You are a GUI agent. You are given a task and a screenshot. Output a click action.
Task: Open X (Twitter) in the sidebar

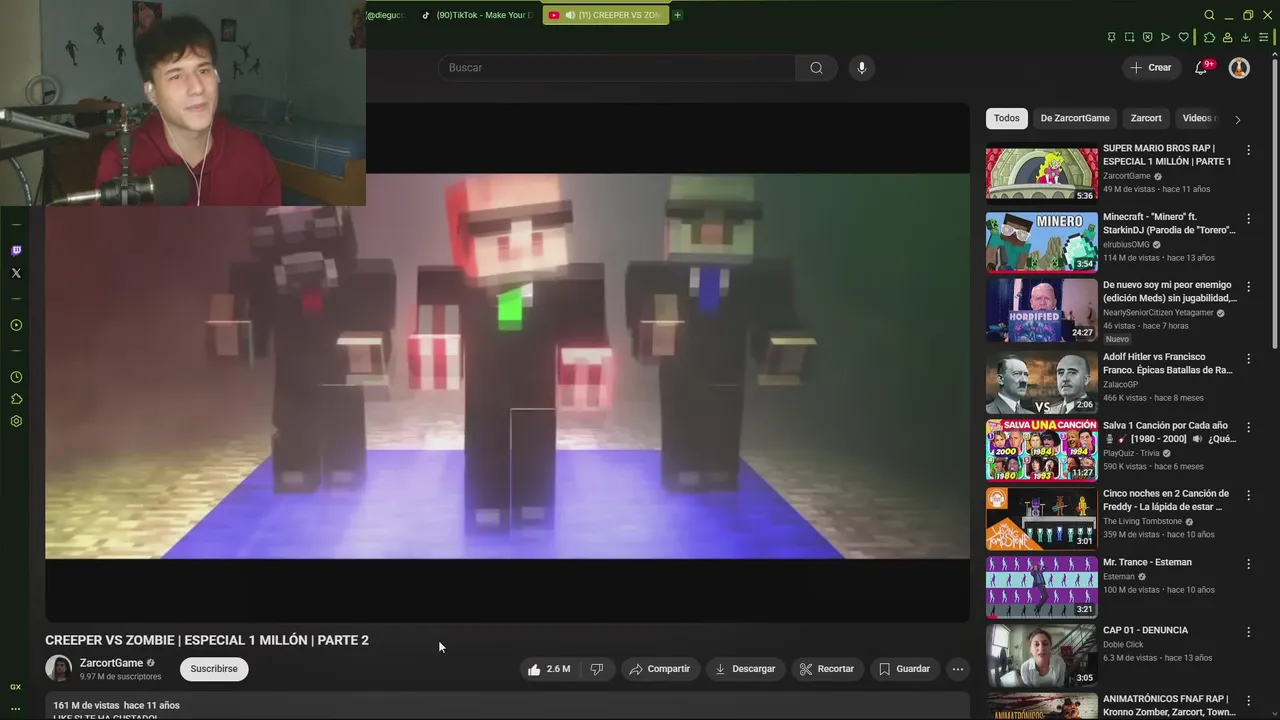click(16, 273)
